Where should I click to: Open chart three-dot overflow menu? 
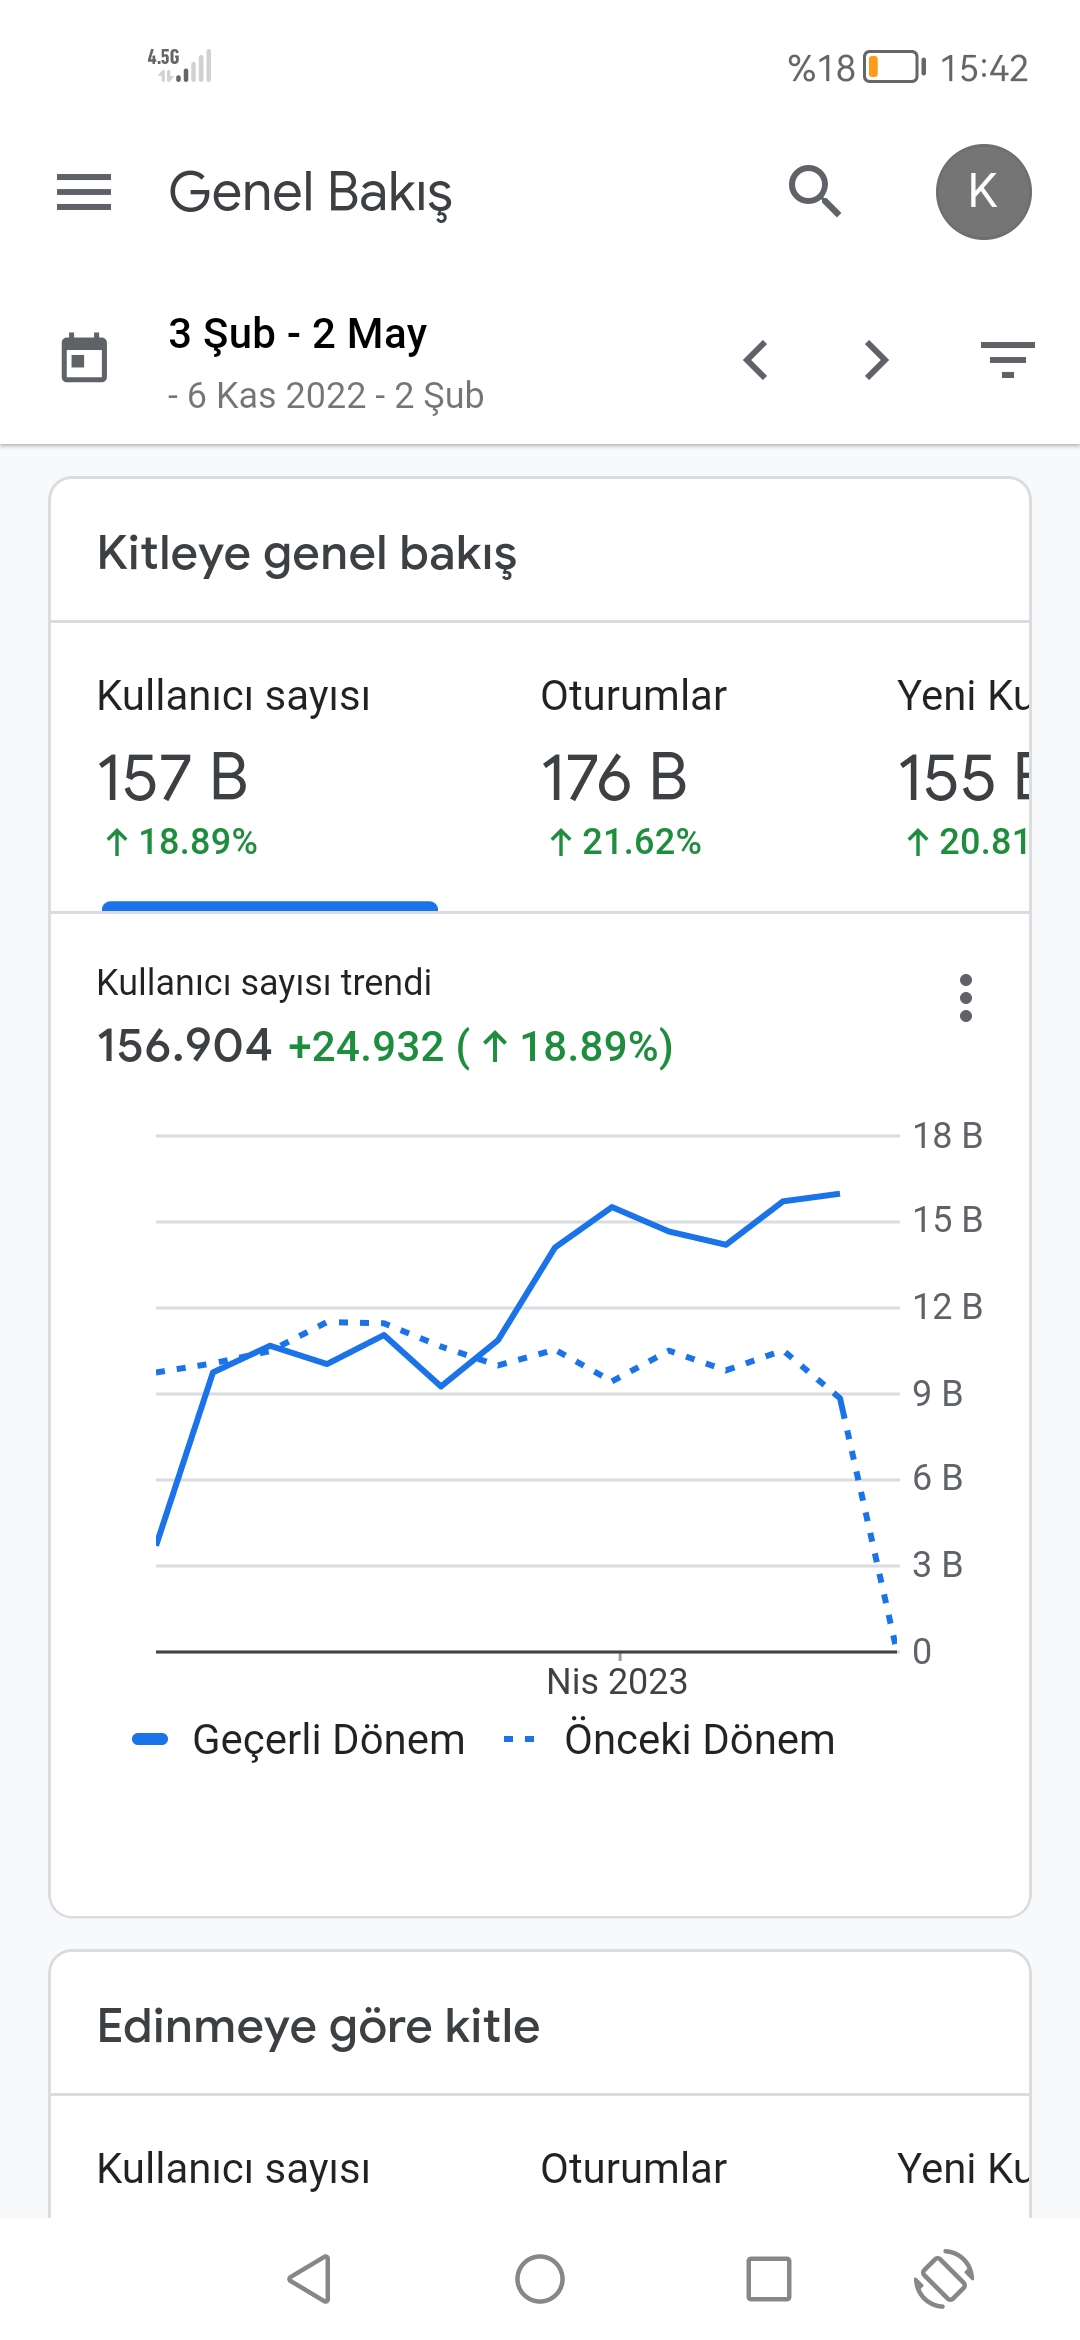[x=965, y=998]
